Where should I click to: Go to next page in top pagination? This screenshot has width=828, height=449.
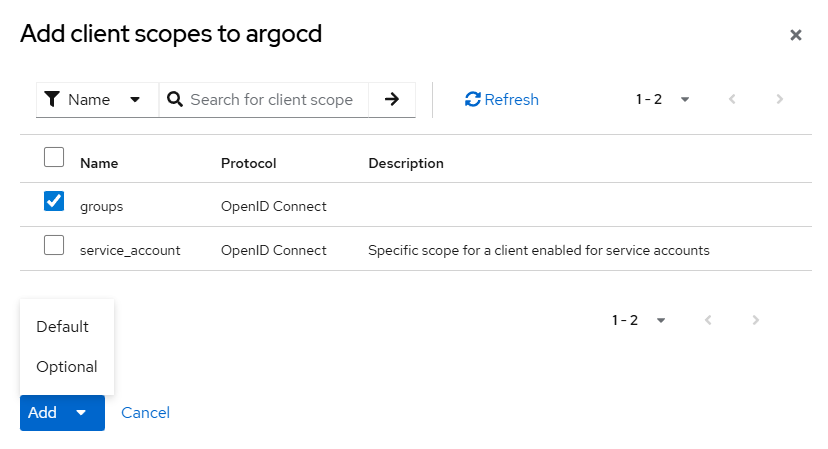[780, 99]
